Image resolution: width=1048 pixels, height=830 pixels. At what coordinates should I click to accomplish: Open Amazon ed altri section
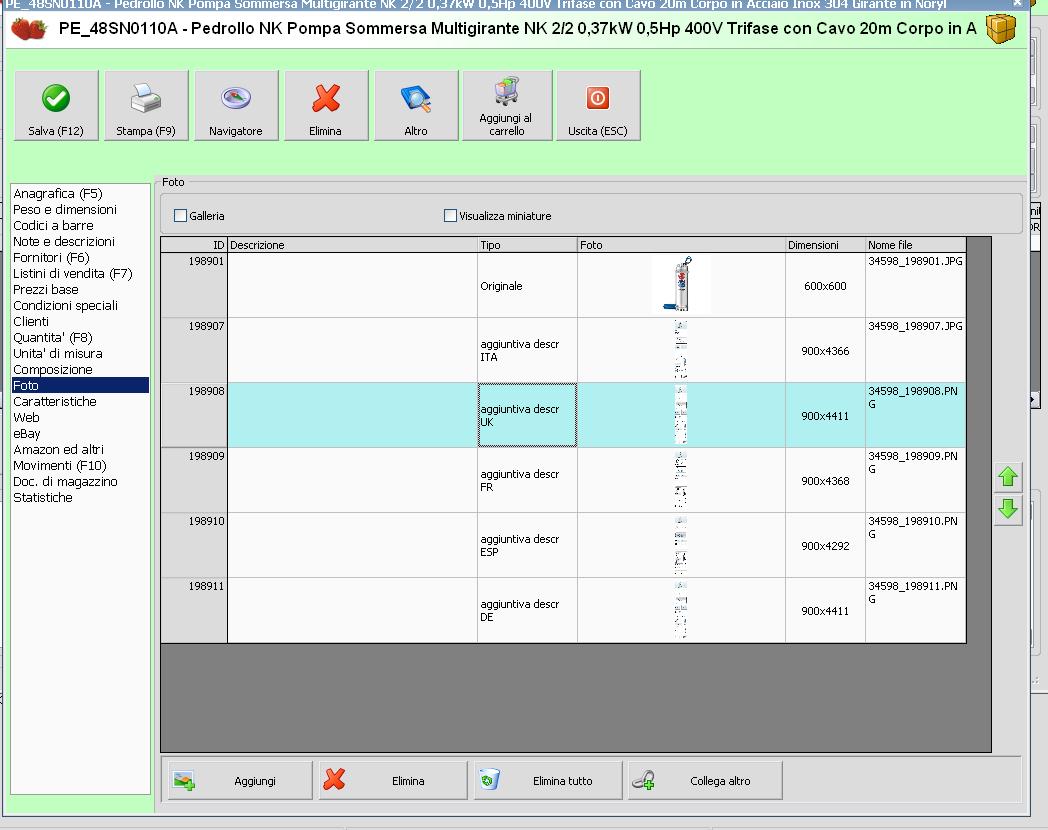pyautogui.click(x=58, y=450)
